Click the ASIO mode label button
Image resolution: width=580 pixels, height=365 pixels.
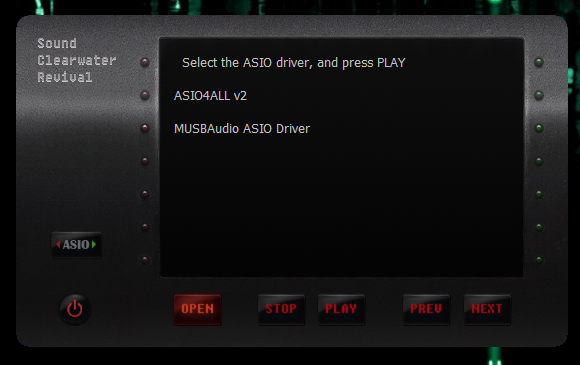point(76,244)
